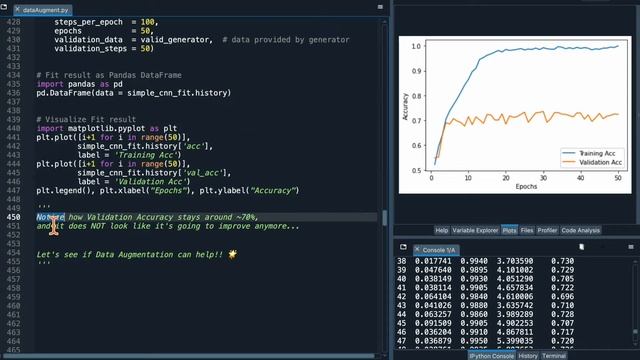The width and height of the screenshot is (640, 360).
Task: Click the 'steps_per_epoch = 100,' line
Action: click(x=106, y=22)
